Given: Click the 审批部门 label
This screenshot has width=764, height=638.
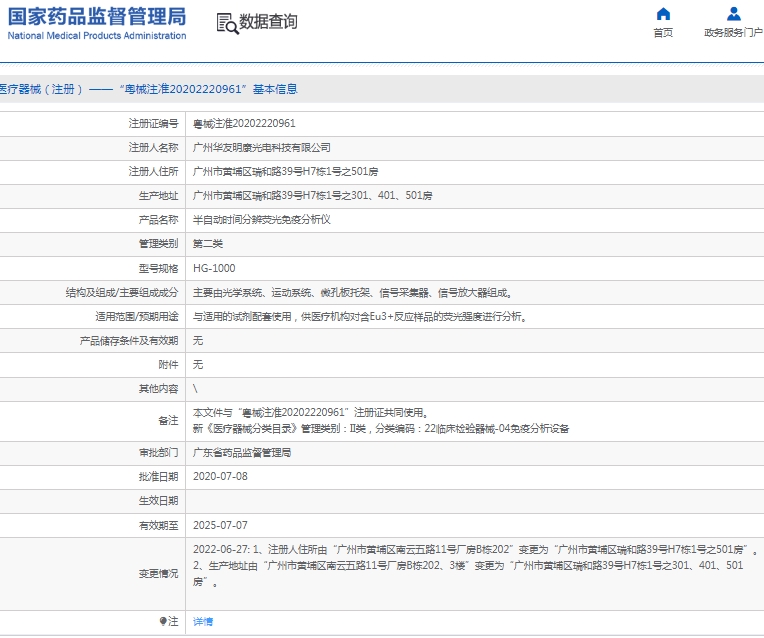Looking at the screenshot, I should [158, 453].
